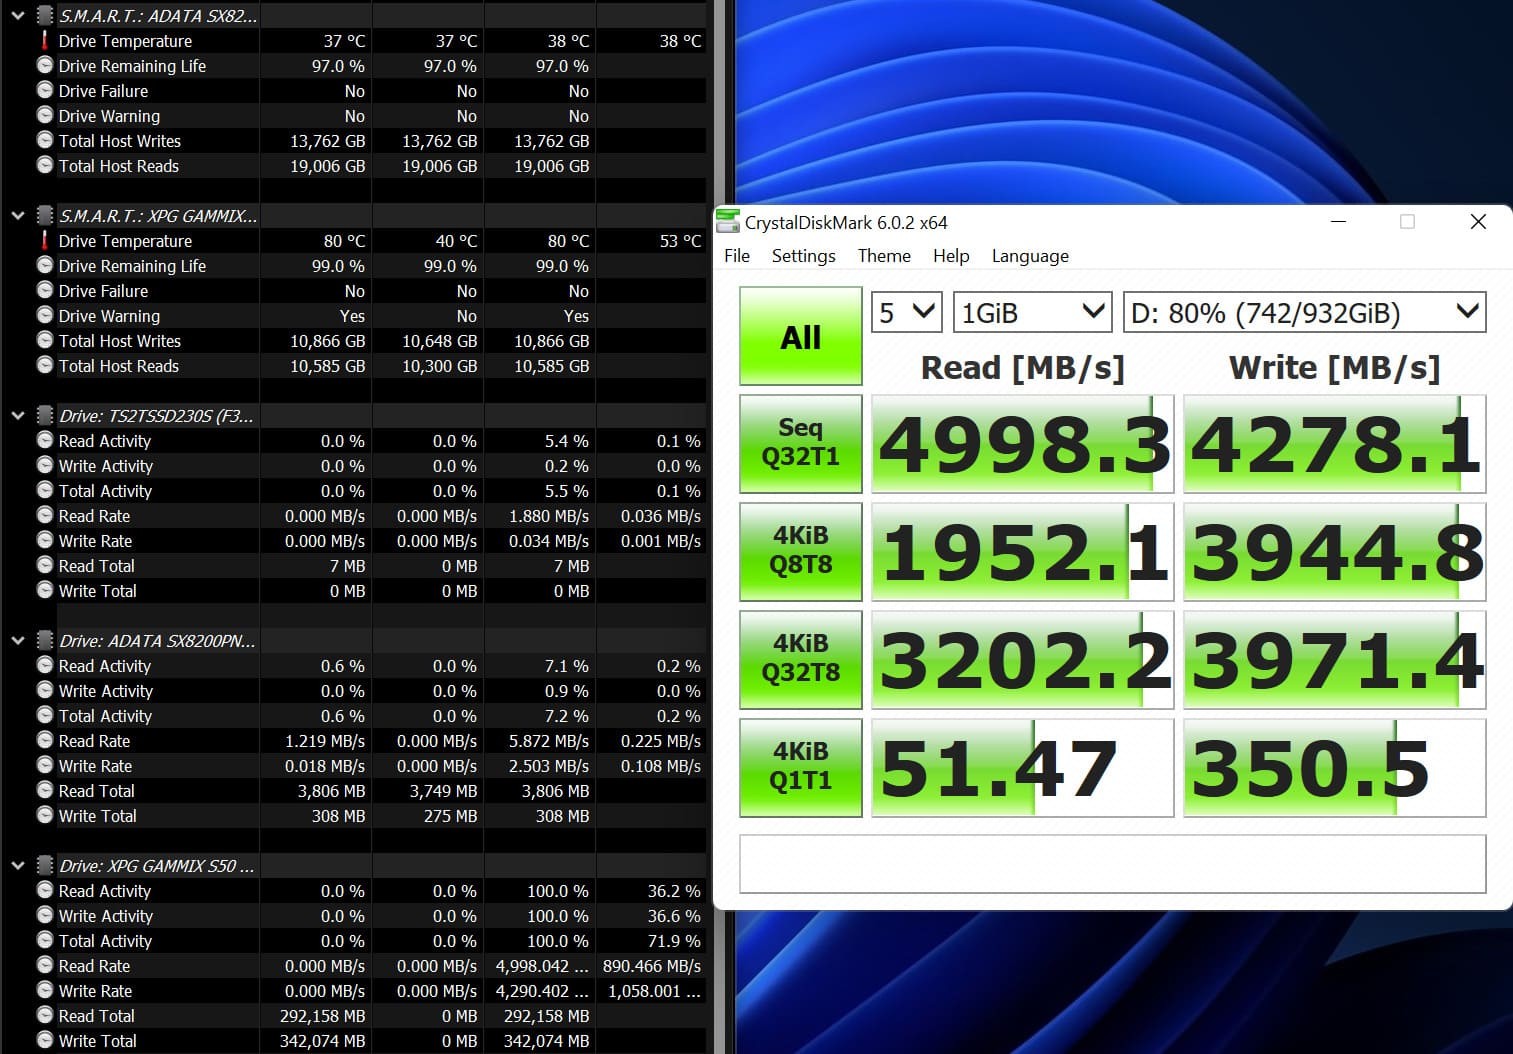
Task: Click the XPG GAMMIX S50 drive group icon
Action: [x=44, y=866]
